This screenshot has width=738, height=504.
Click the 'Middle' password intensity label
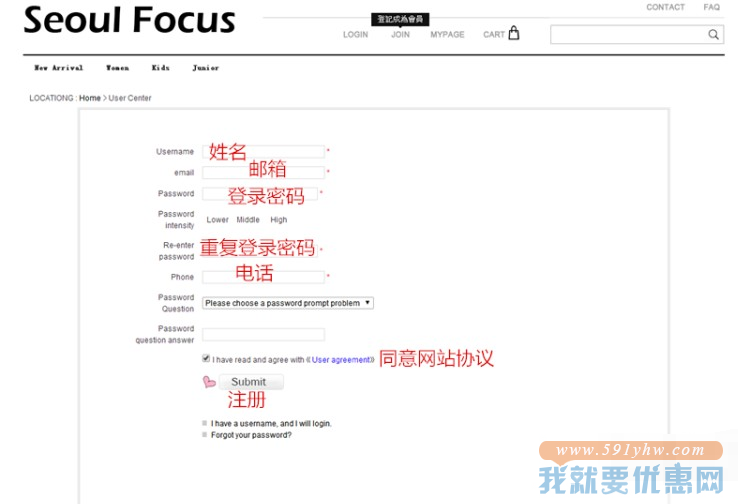coord(248,220)
